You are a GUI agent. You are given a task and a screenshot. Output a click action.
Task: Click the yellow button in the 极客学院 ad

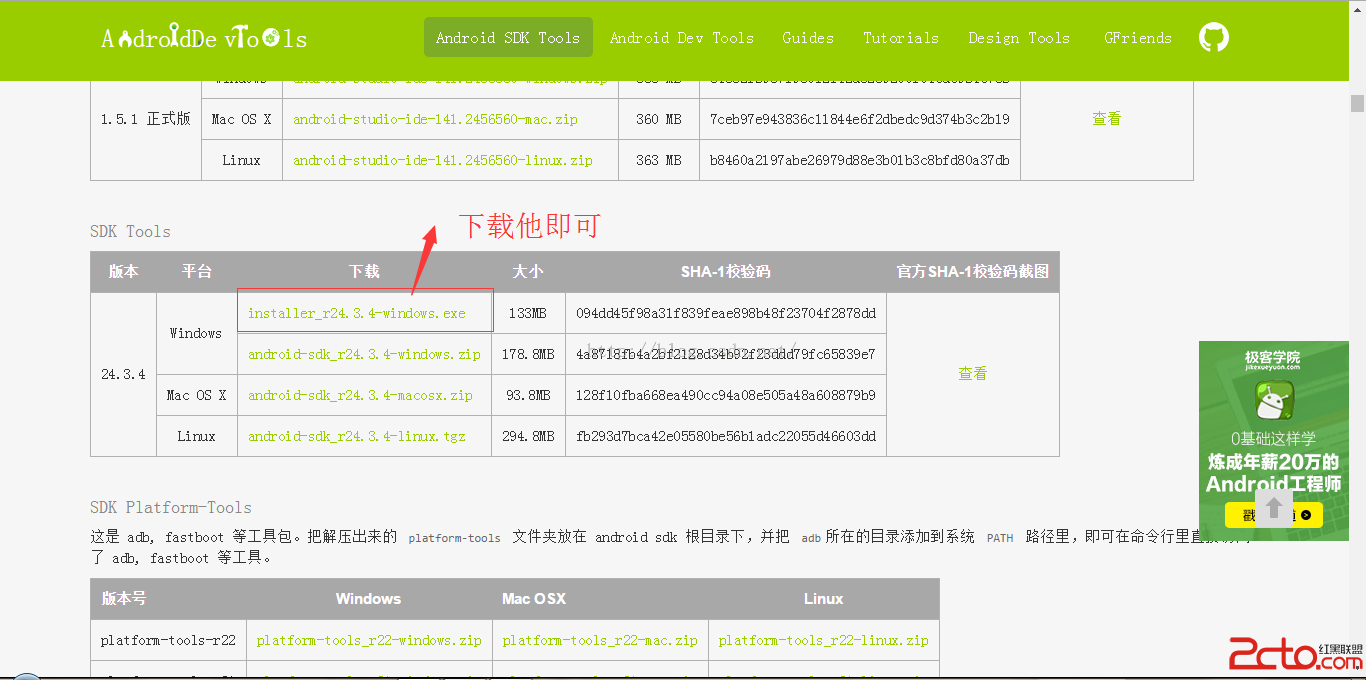tap(1274, 515)
